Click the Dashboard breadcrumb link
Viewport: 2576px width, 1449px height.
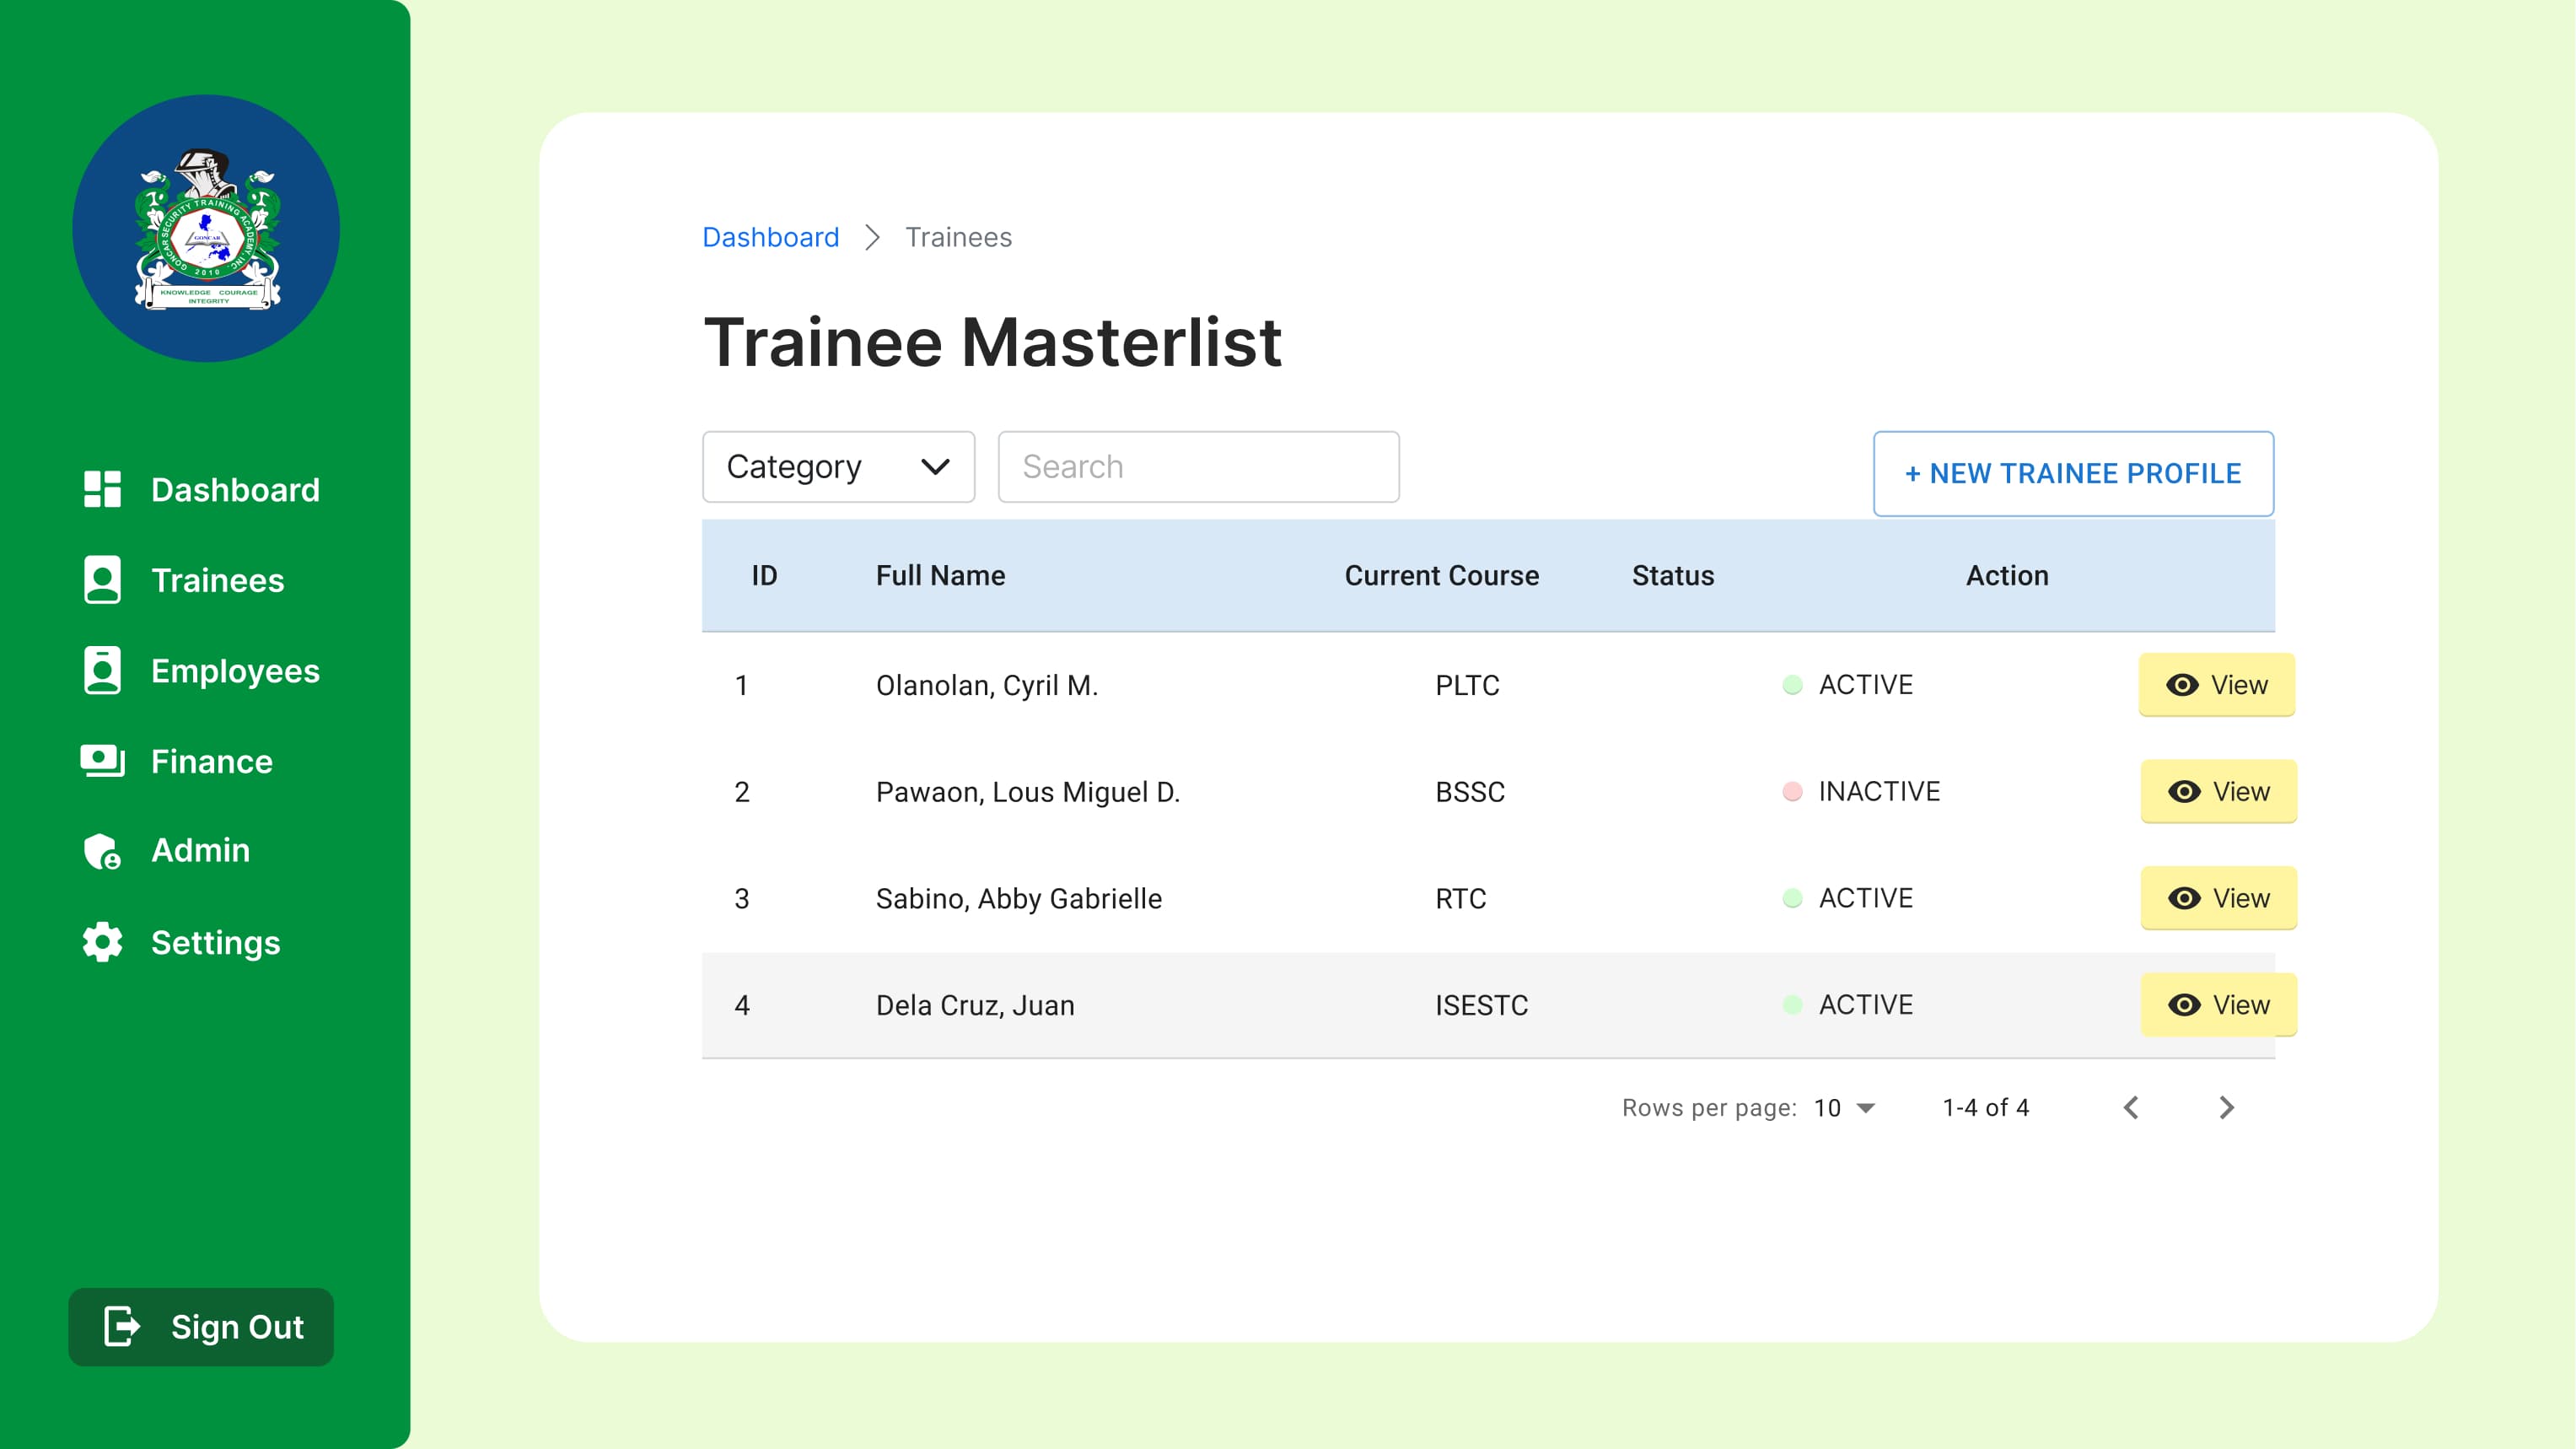772,237
